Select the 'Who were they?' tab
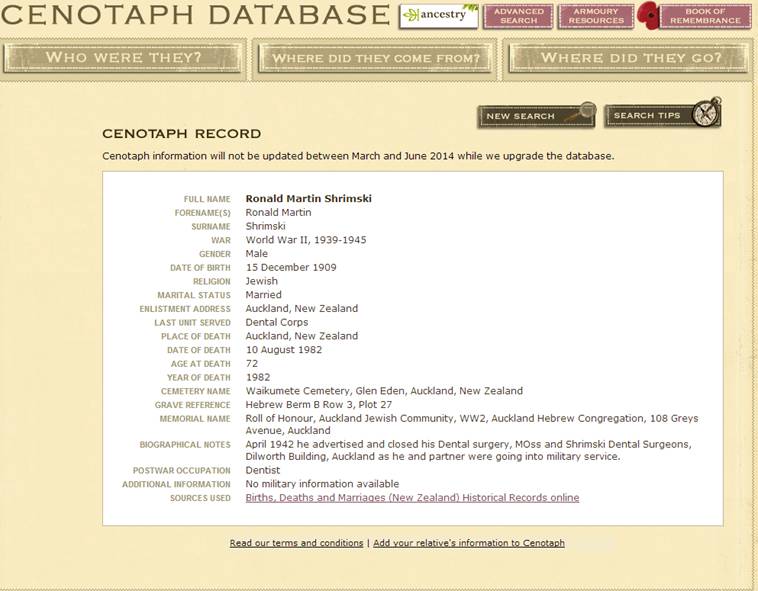Image resolution: width=758 pixels, height=591 pixels. pyautogui.click(x=123, y=58)
